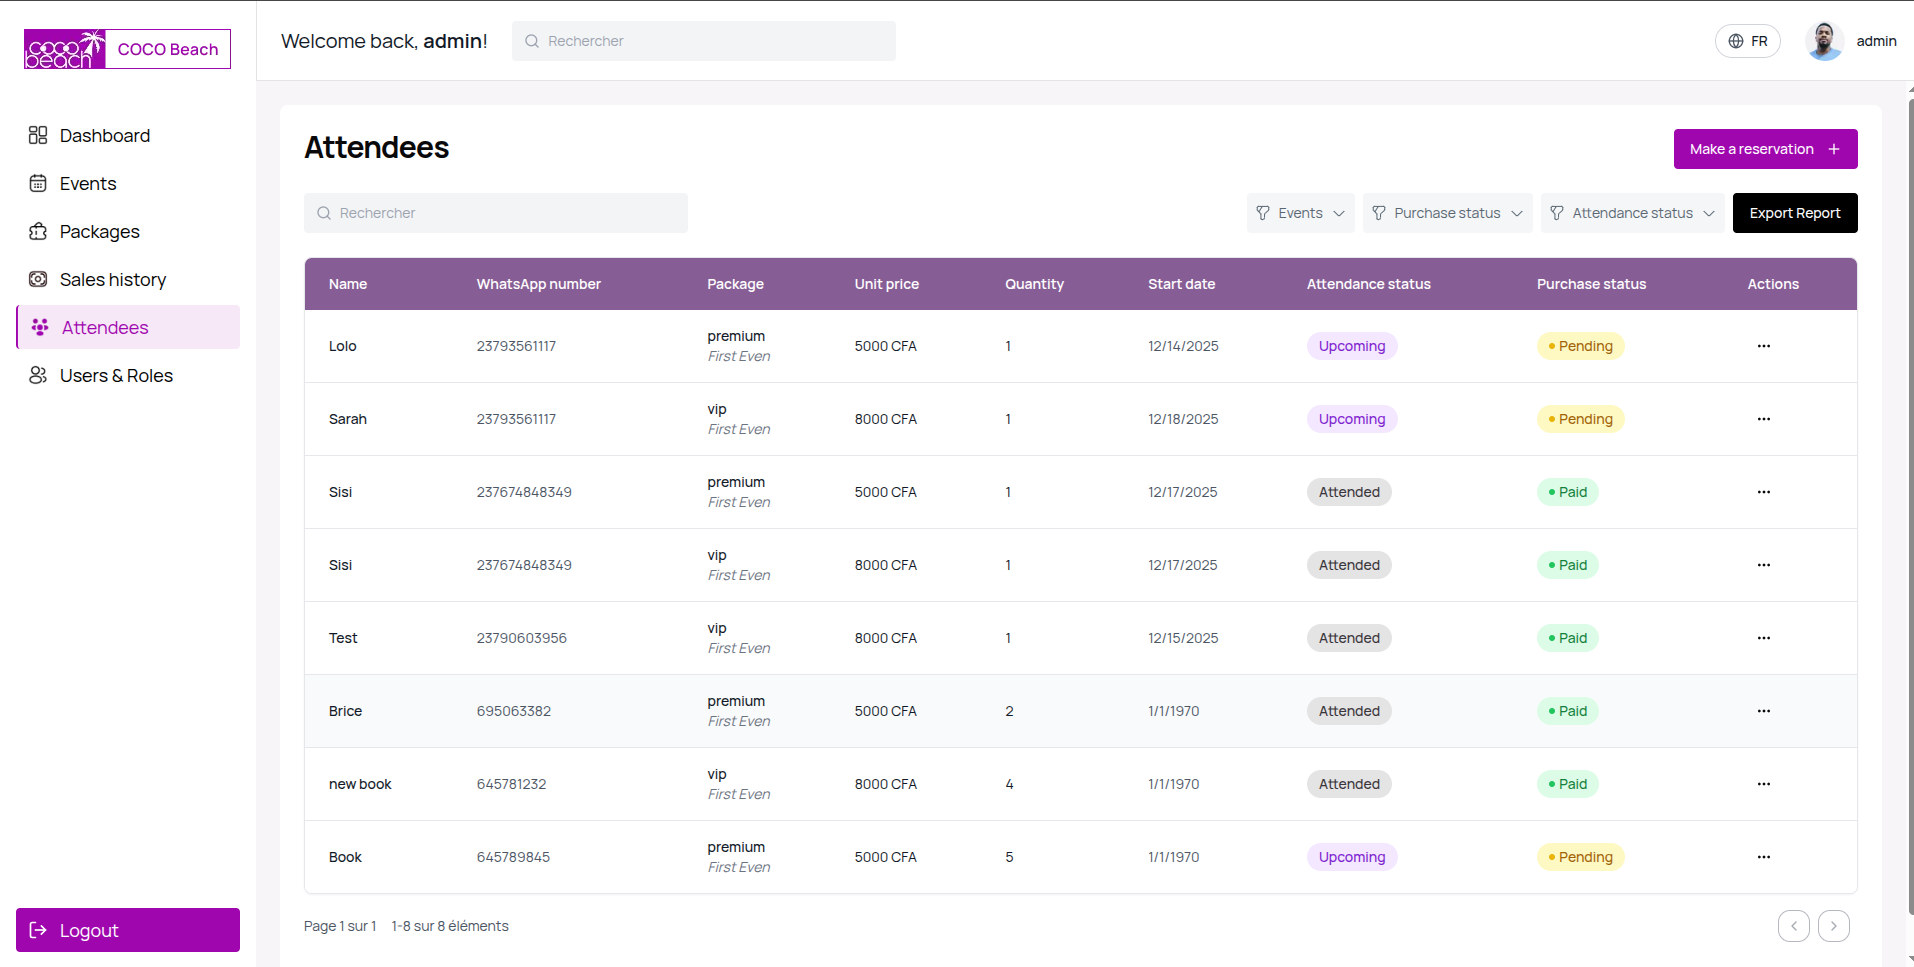Open the Dashboard page from the sidebar
1914x967 pixels.
(x=104, y=135)
